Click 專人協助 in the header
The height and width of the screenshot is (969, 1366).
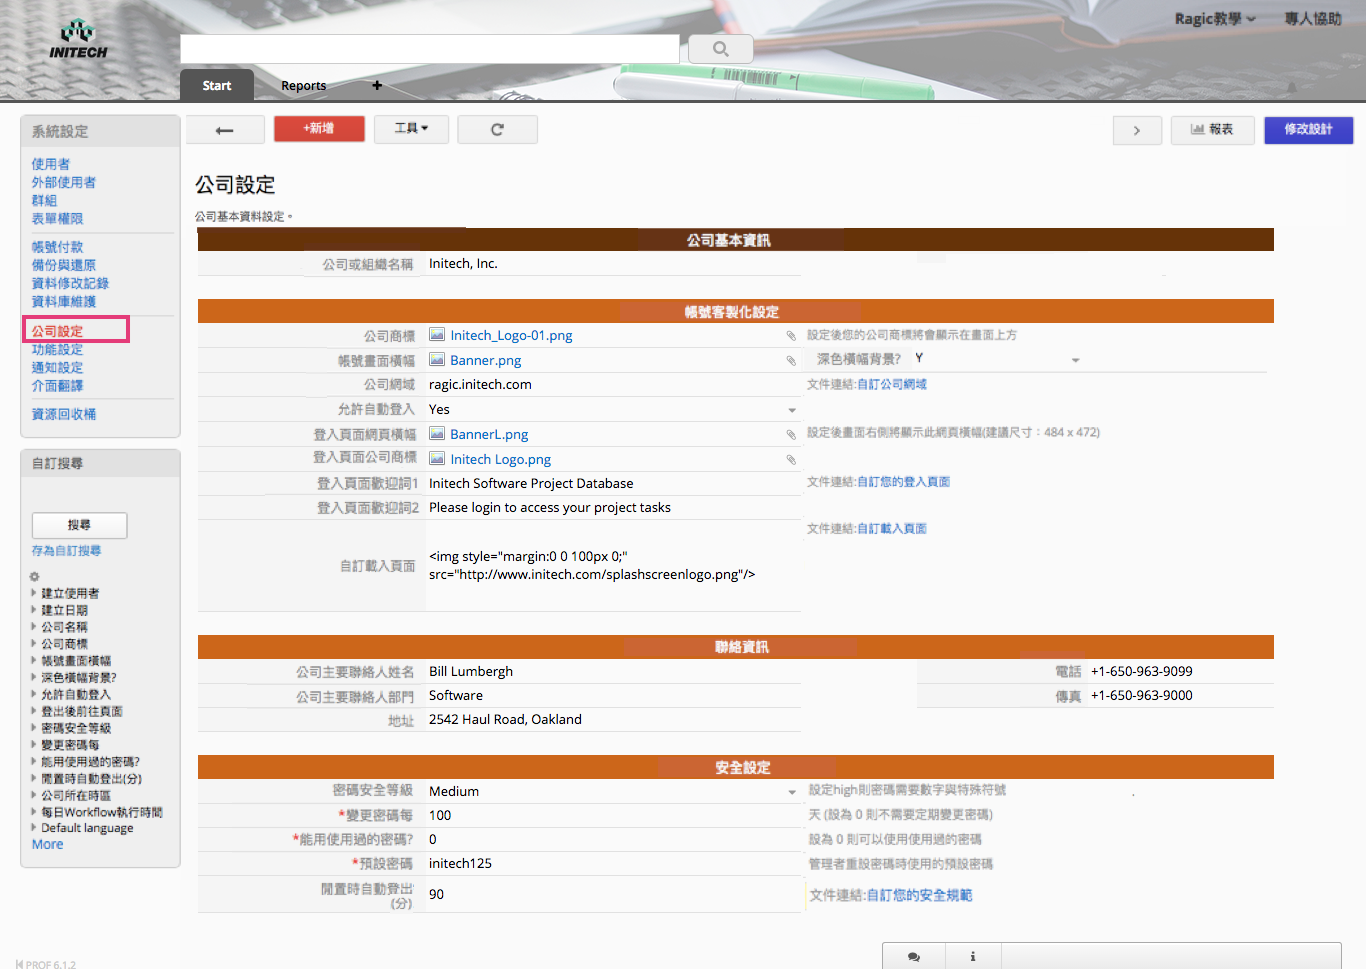(1313, 19)
